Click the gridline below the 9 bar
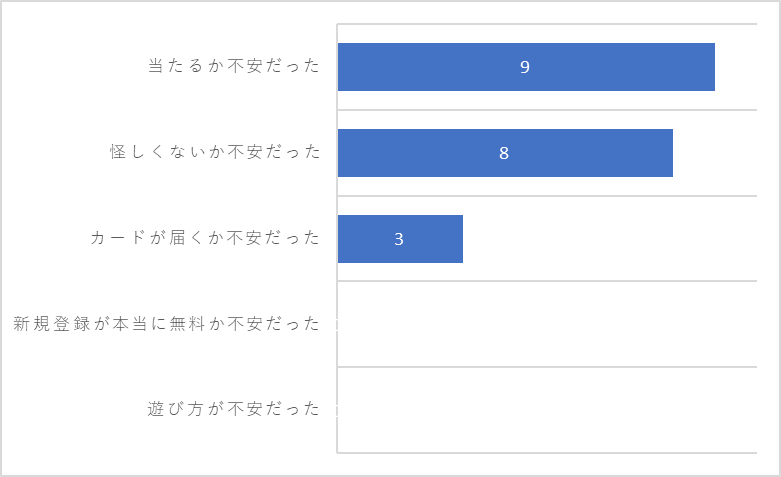Image resolution: width=781 pixels, height=477 pixels. 547,110
